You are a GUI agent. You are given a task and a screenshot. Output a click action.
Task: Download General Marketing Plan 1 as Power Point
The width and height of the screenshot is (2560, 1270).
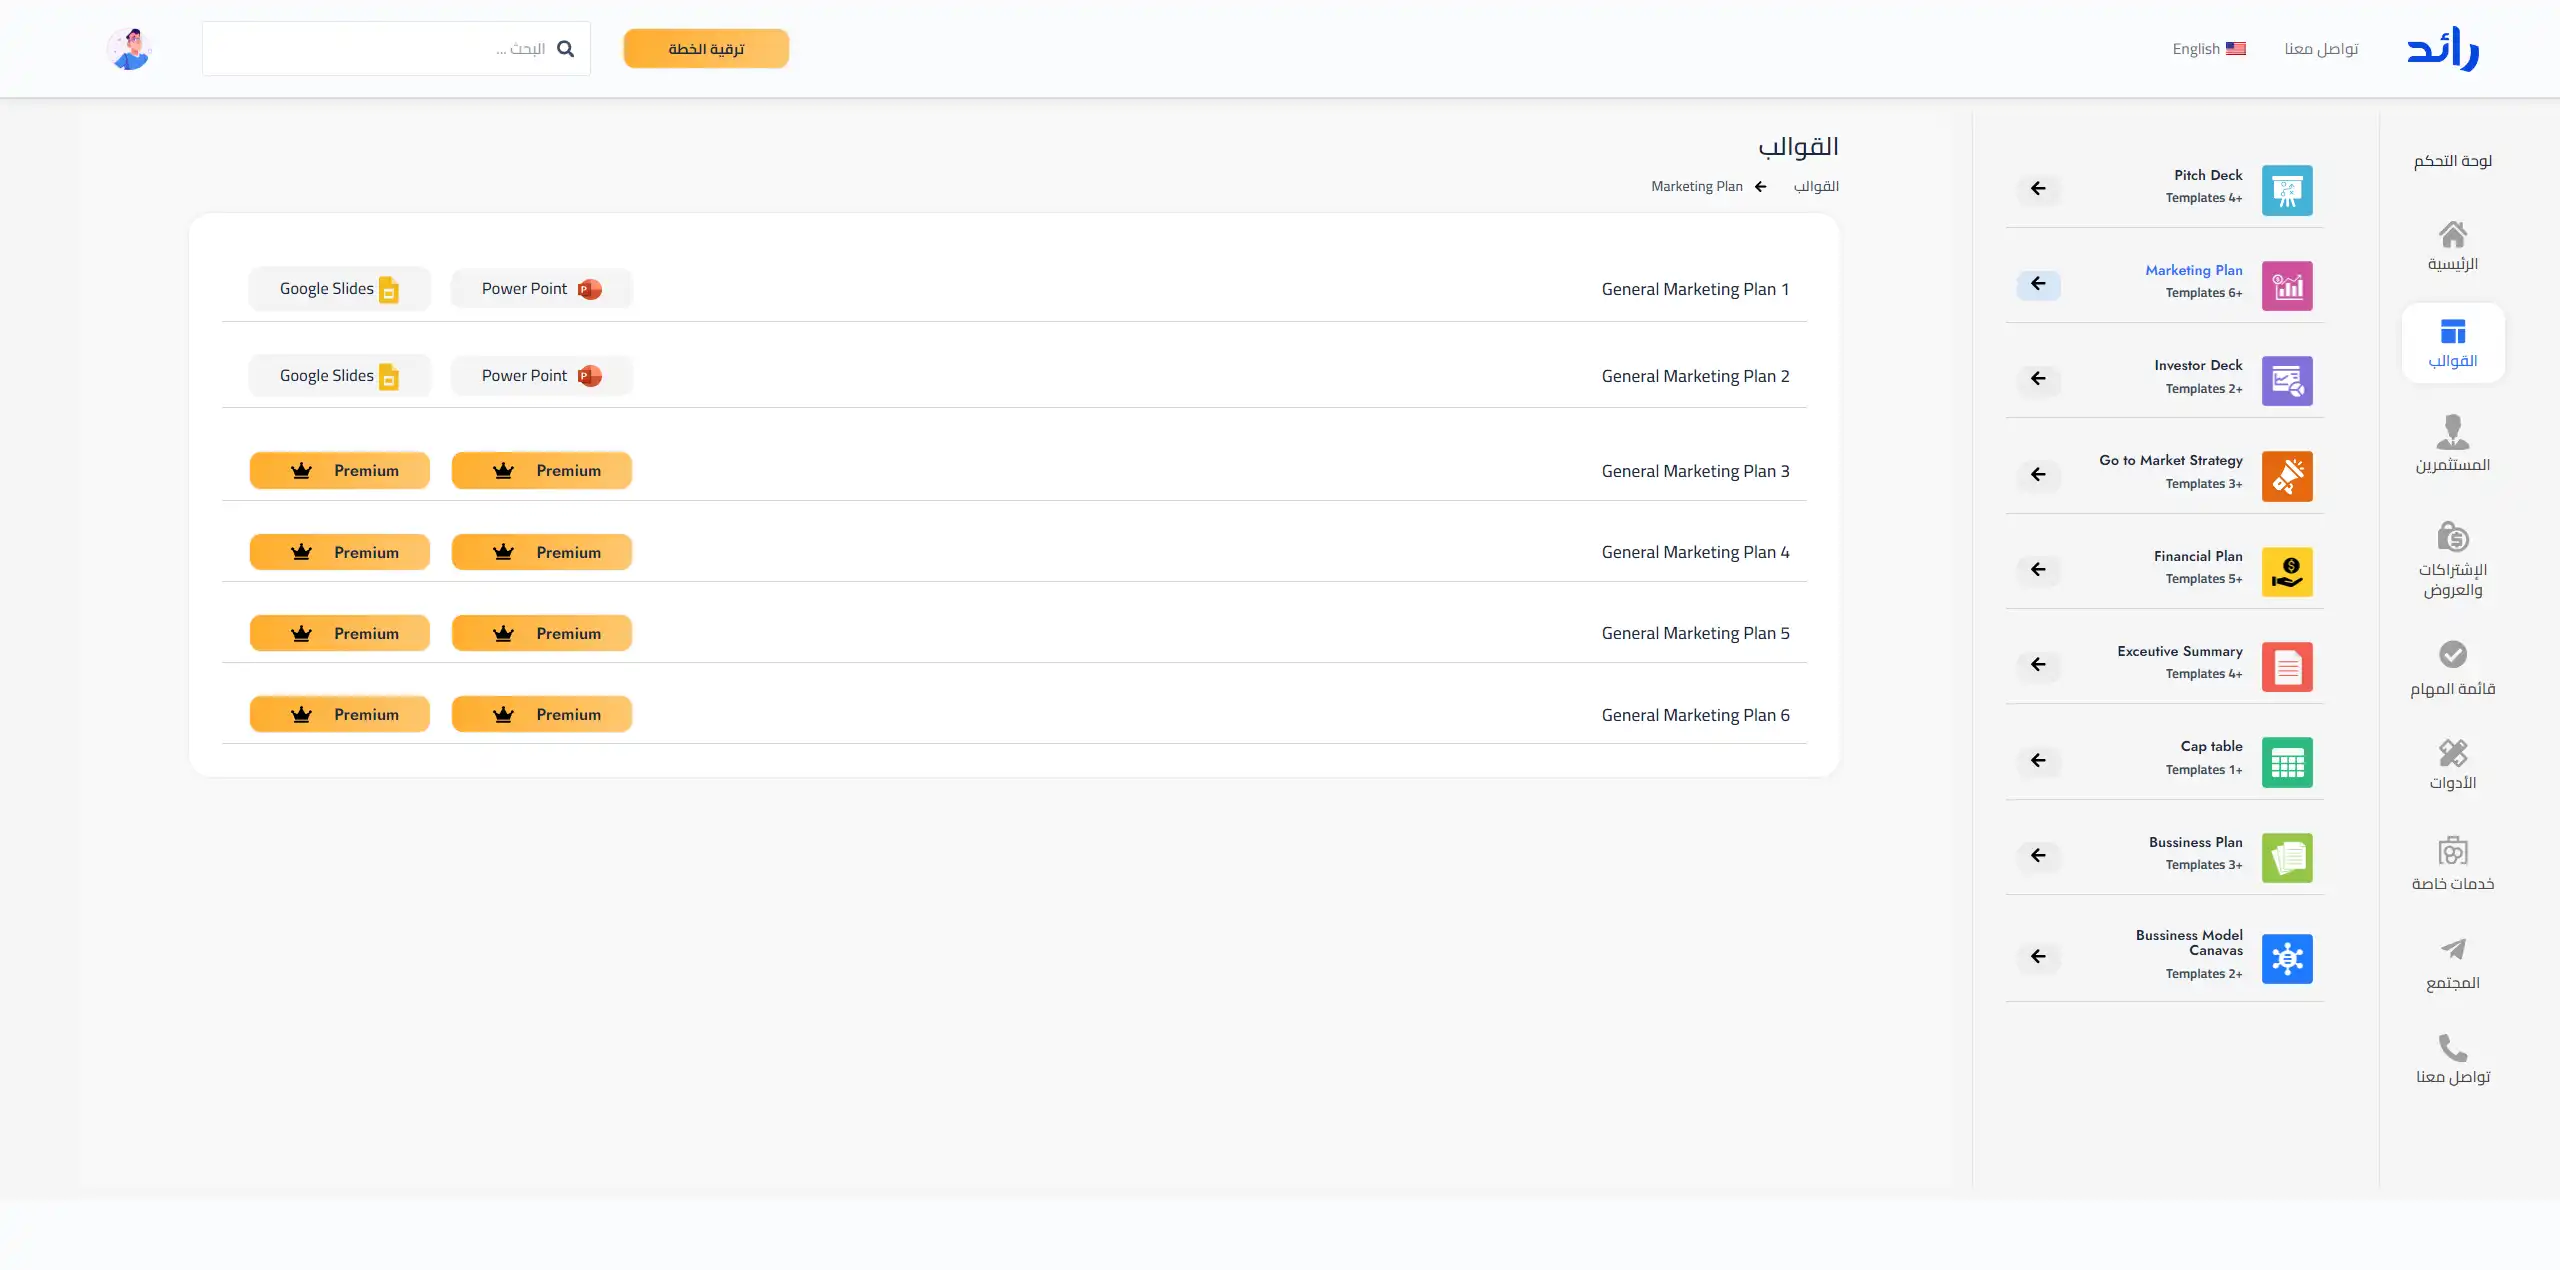pyautogui.click(x=541, y=289)
